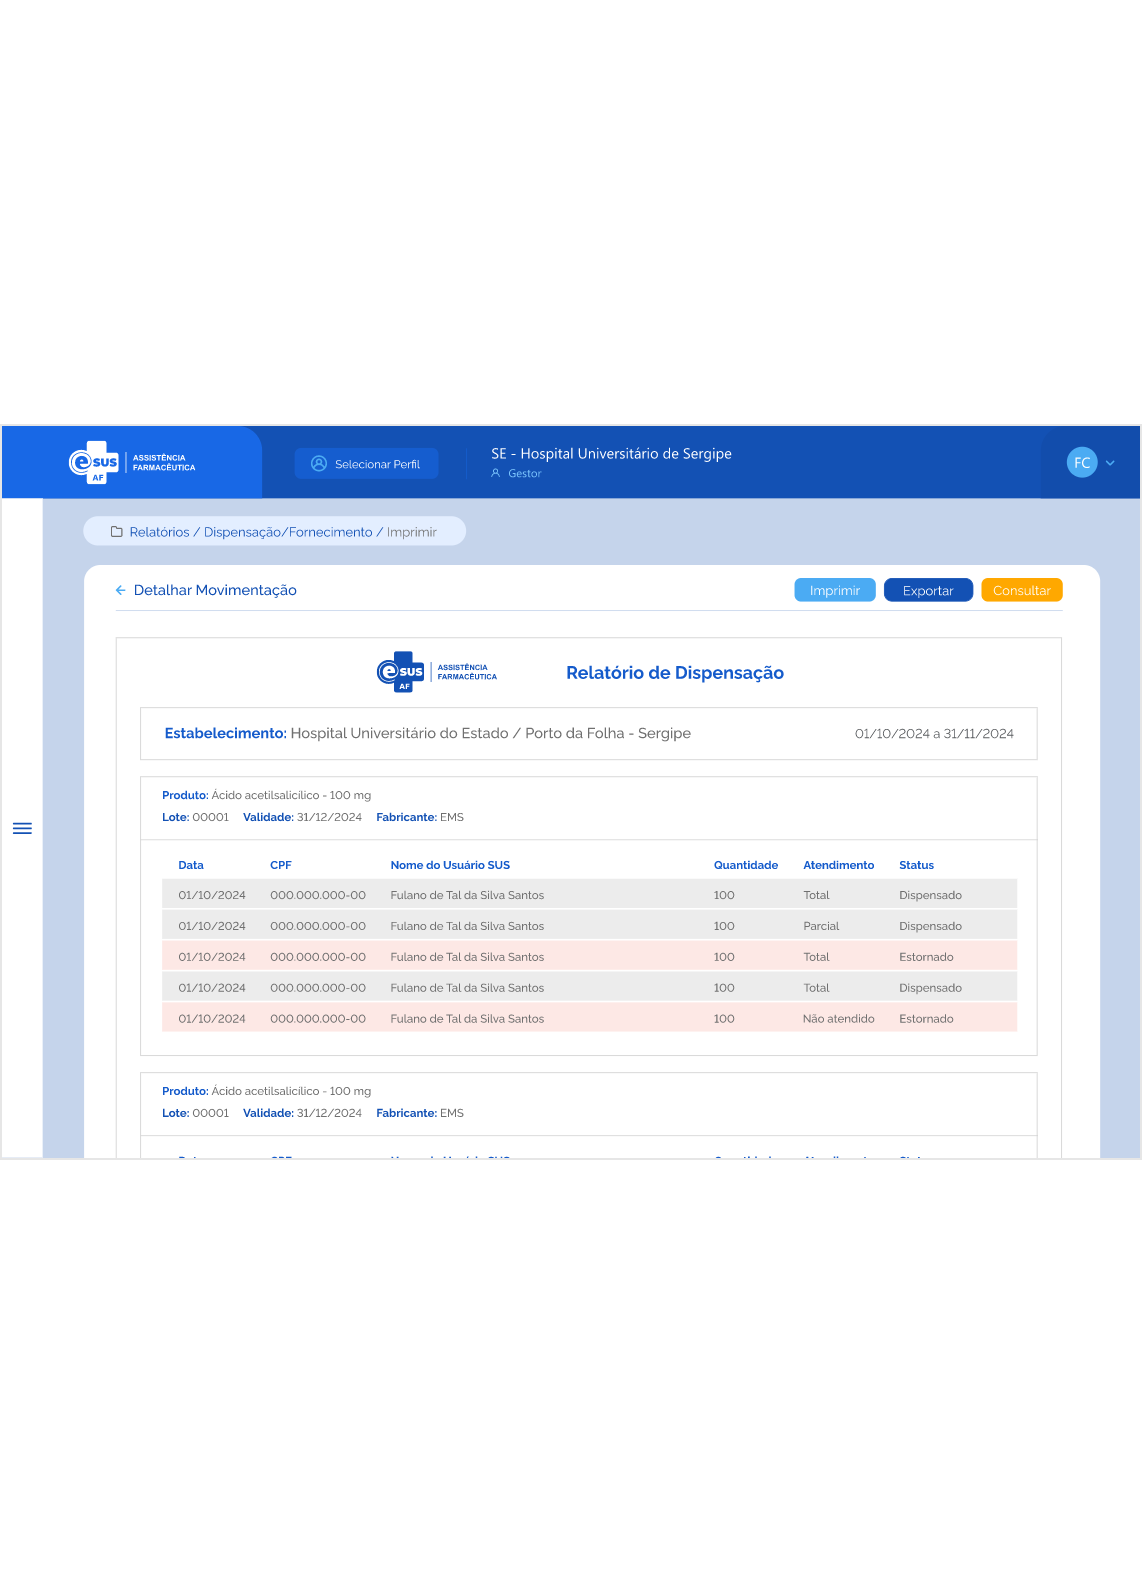Click the orange Consultar button
The image size is (1142, 1584).
pyautogui.click(x=1021, y=590)
